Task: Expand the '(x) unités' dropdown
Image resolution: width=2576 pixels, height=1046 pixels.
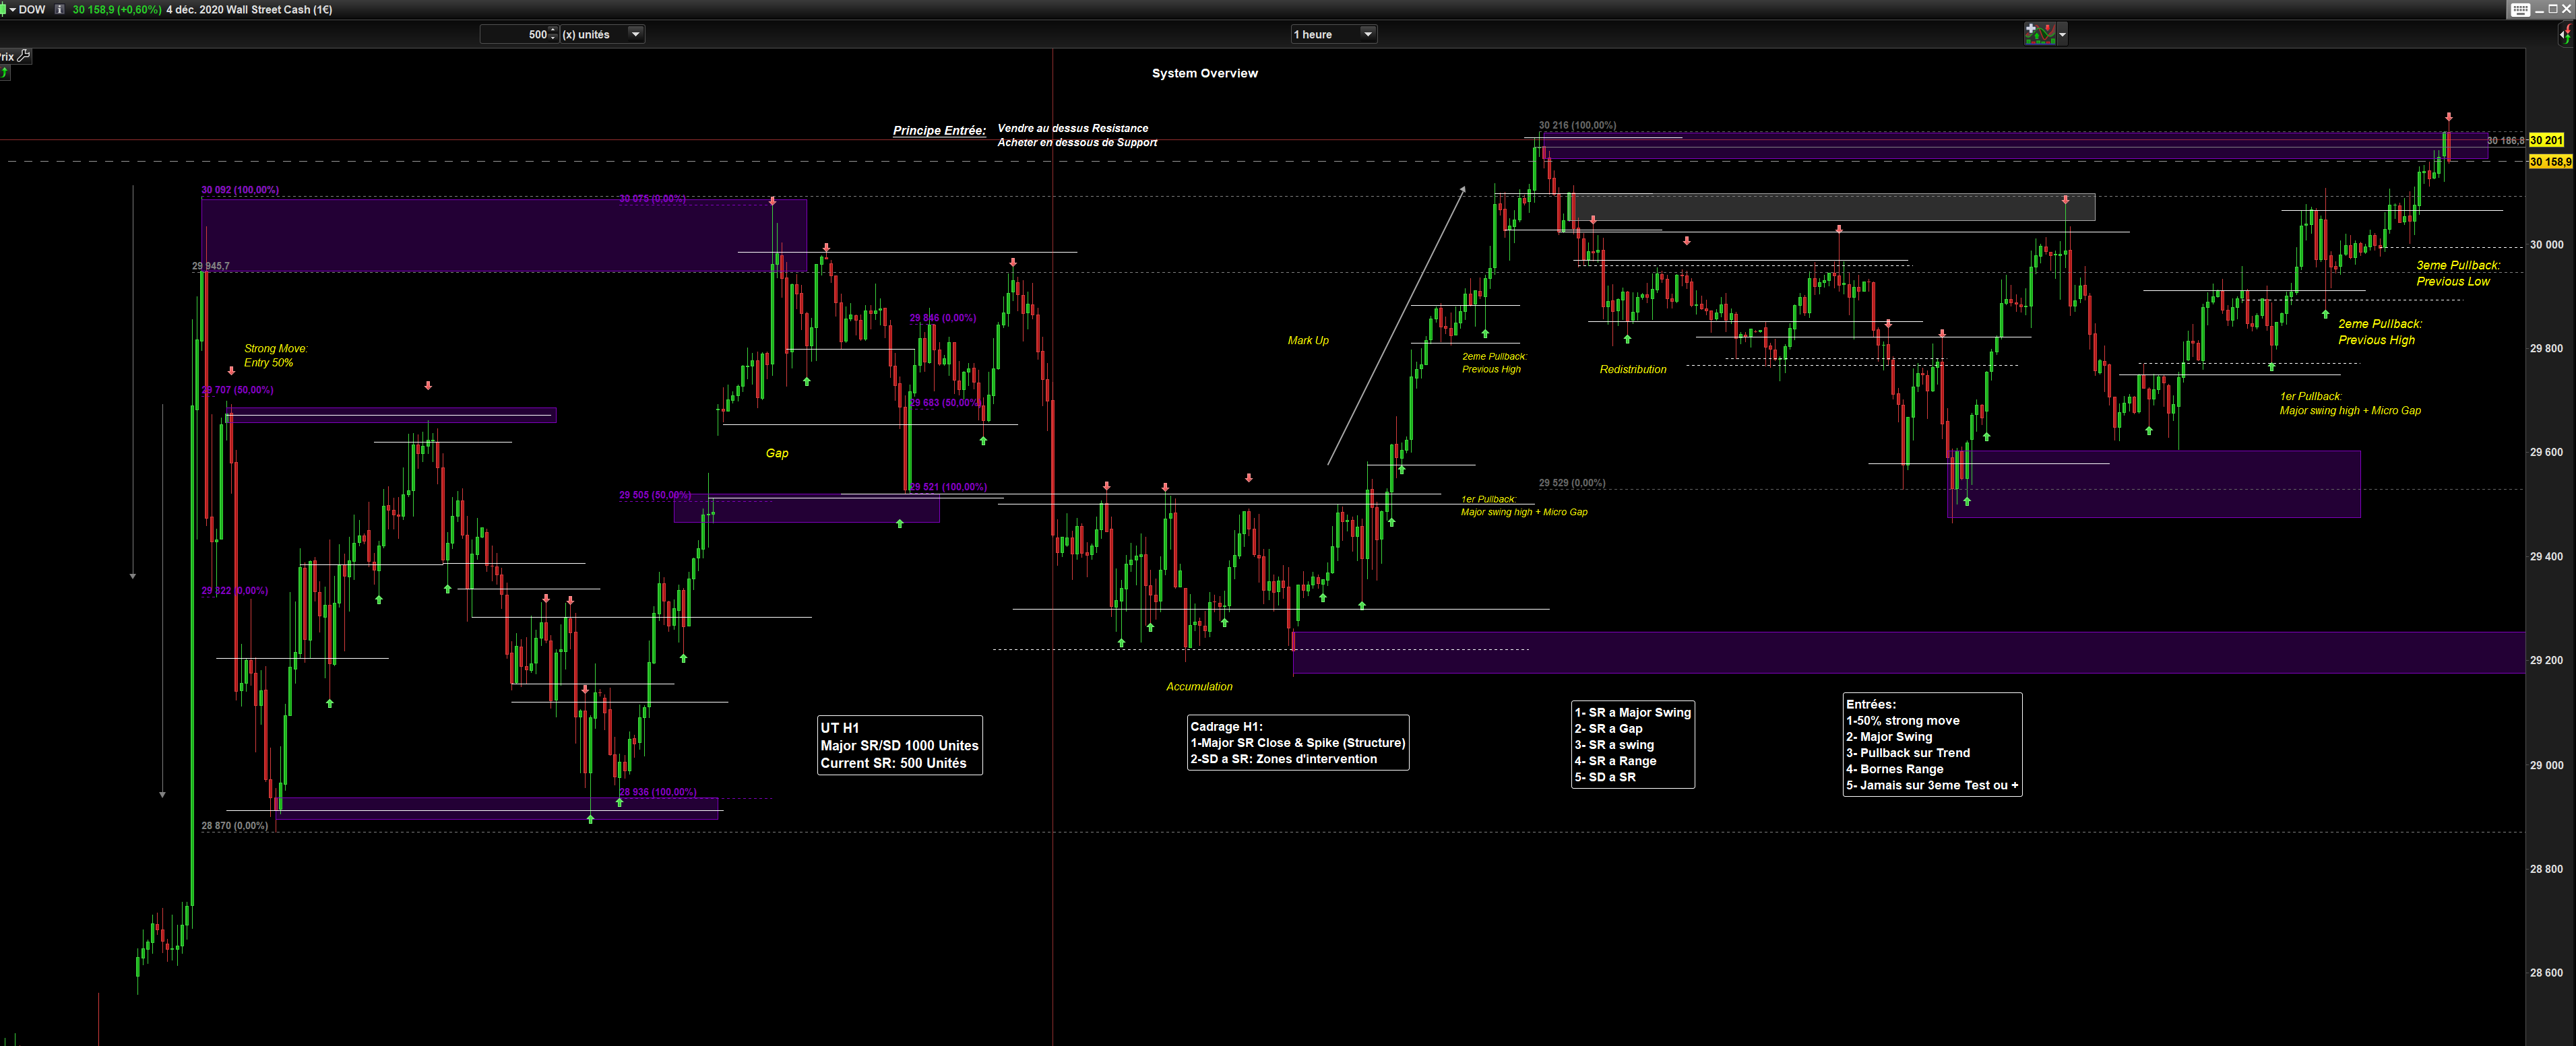Action: (x=635, y=34)
